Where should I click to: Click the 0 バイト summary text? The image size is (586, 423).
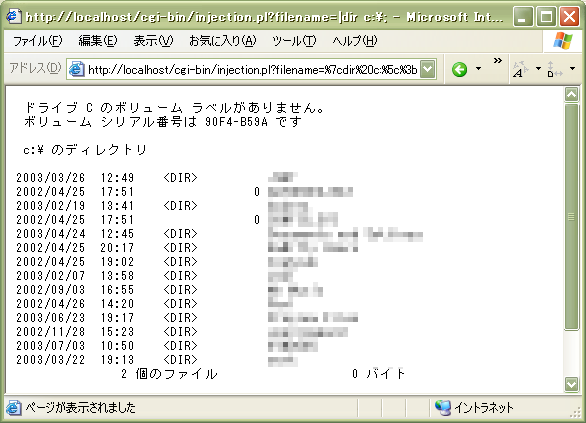pos(379,374)
